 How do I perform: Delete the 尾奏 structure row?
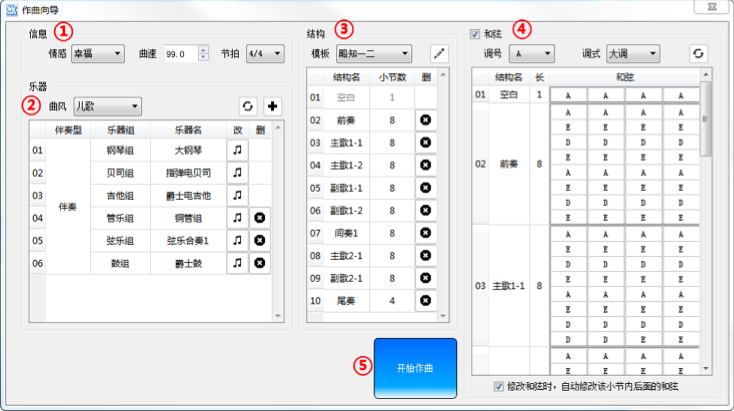coord(426,301)
